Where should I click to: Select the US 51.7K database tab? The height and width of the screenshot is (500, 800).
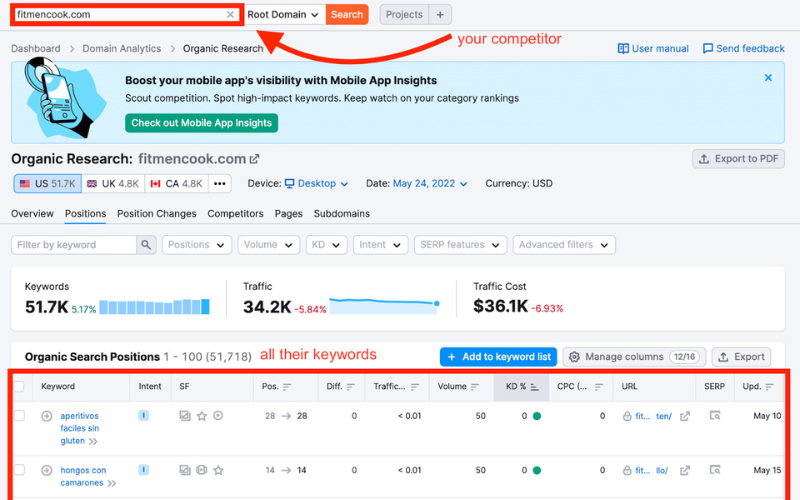[x=47, y=184]
